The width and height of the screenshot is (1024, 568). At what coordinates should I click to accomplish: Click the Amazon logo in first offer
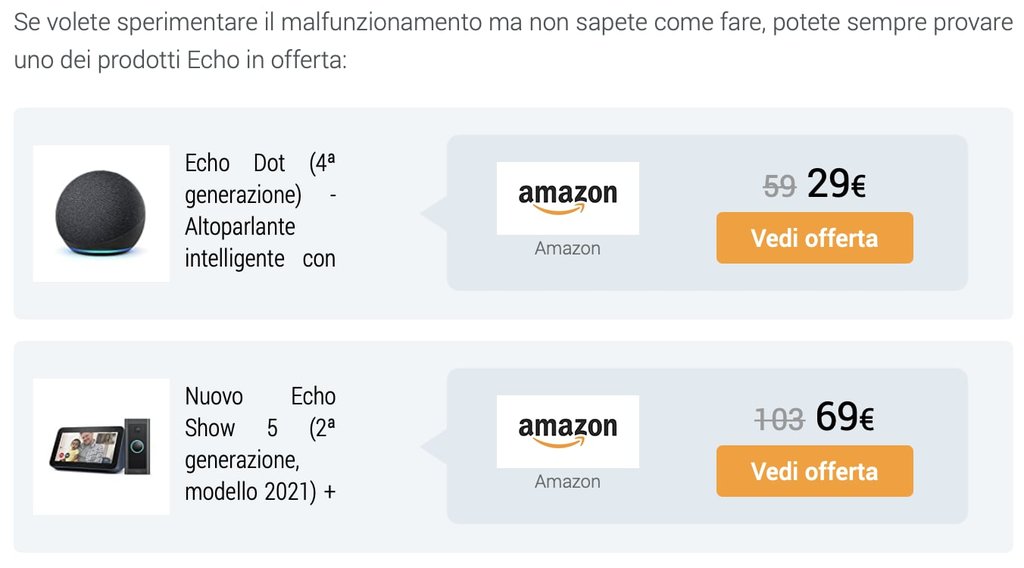point(568,198)
